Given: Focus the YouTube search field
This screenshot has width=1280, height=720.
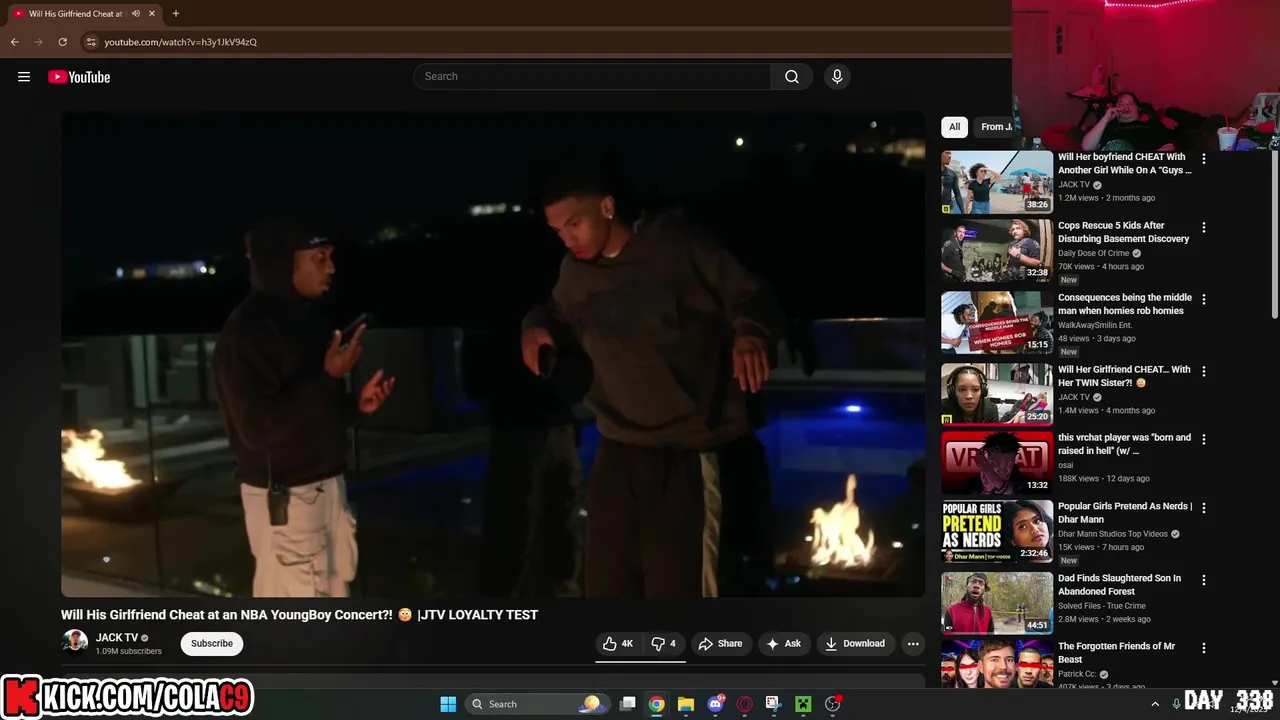Looking at the screenshot, I should [x=592, y=77].
